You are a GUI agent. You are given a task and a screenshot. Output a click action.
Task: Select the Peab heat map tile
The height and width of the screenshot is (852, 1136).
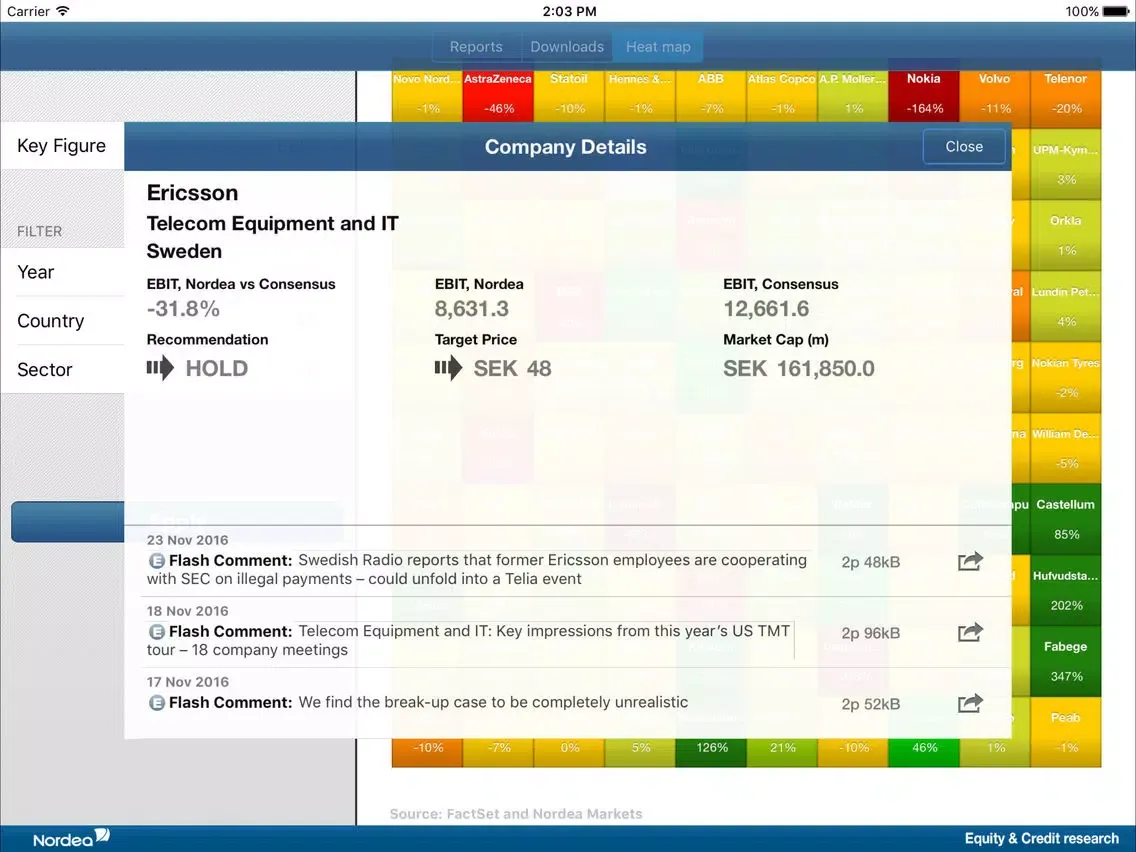(1066, 732)
